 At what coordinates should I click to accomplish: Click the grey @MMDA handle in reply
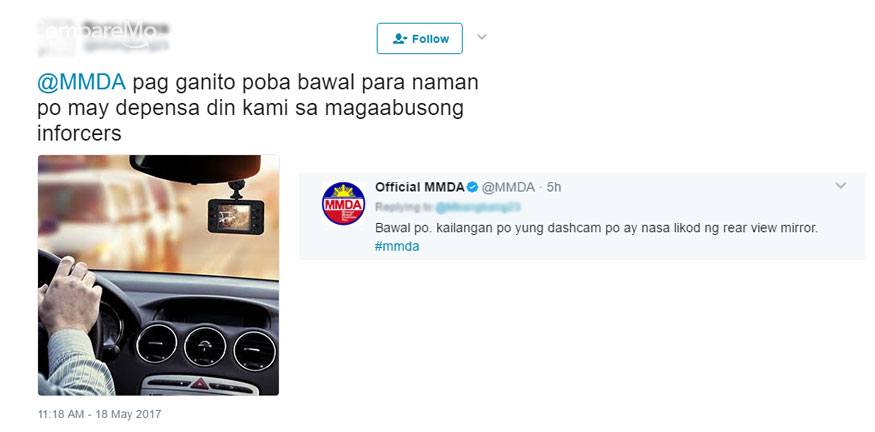pyautogui.click(x=508, y=187)
